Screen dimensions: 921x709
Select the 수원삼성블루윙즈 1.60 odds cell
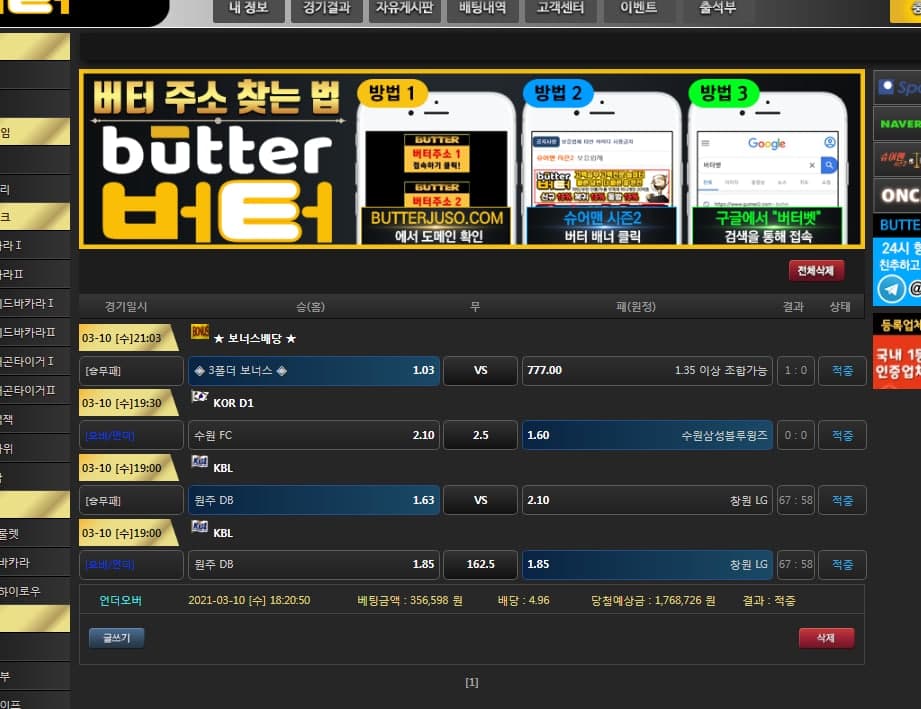point(647,435)
